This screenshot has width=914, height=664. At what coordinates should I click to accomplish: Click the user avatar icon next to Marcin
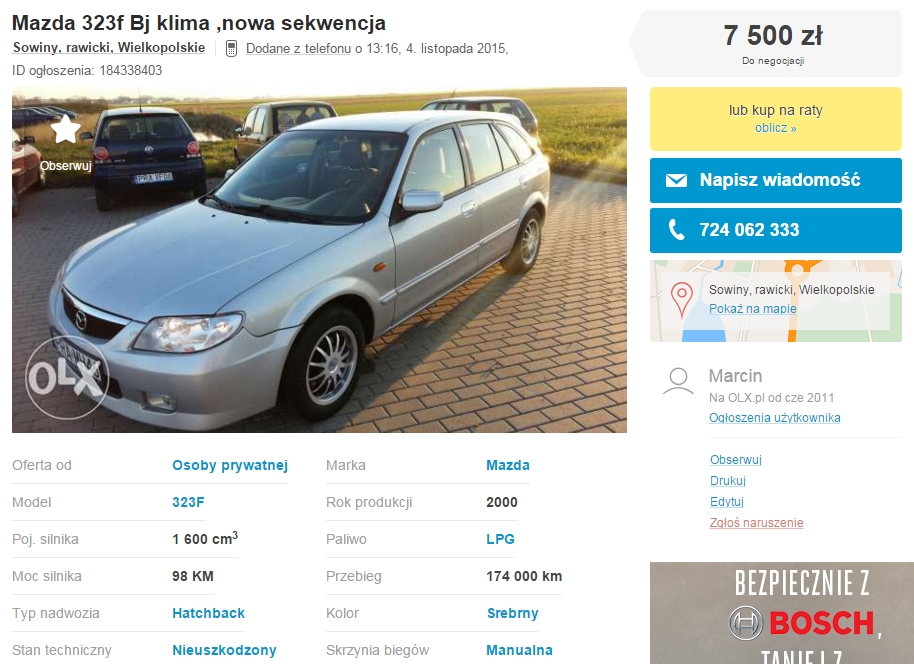[679, 382]
